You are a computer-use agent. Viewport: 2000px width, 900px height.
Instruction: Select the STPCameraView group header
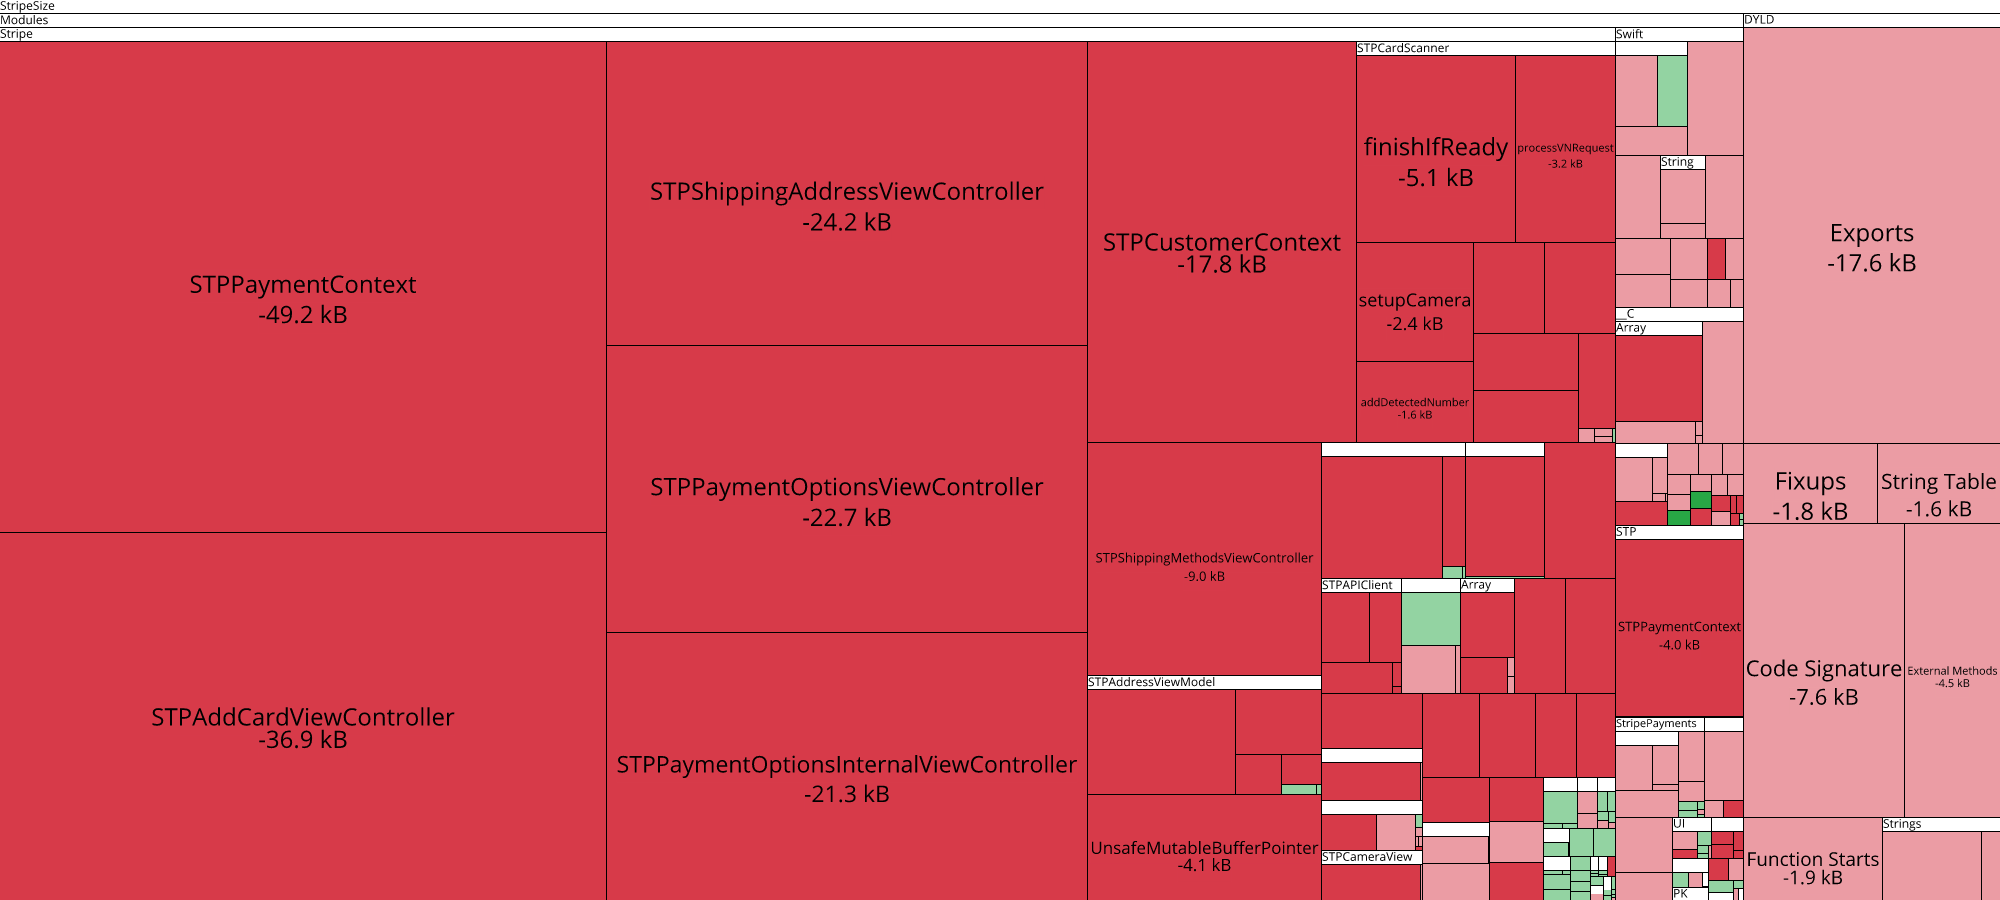pyautogui.click(x=1371, y=857)
